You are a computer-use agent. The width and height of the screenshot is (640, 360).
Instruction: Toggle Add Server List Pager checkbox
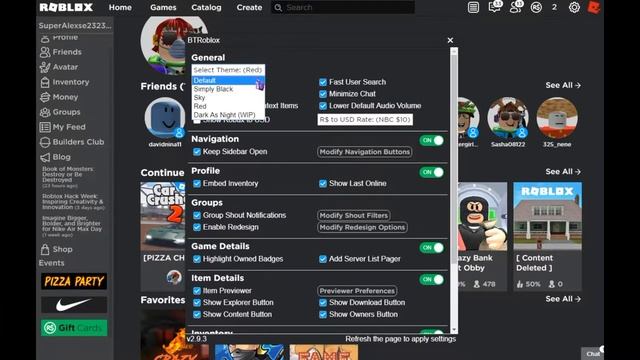[x=323, y=259]
